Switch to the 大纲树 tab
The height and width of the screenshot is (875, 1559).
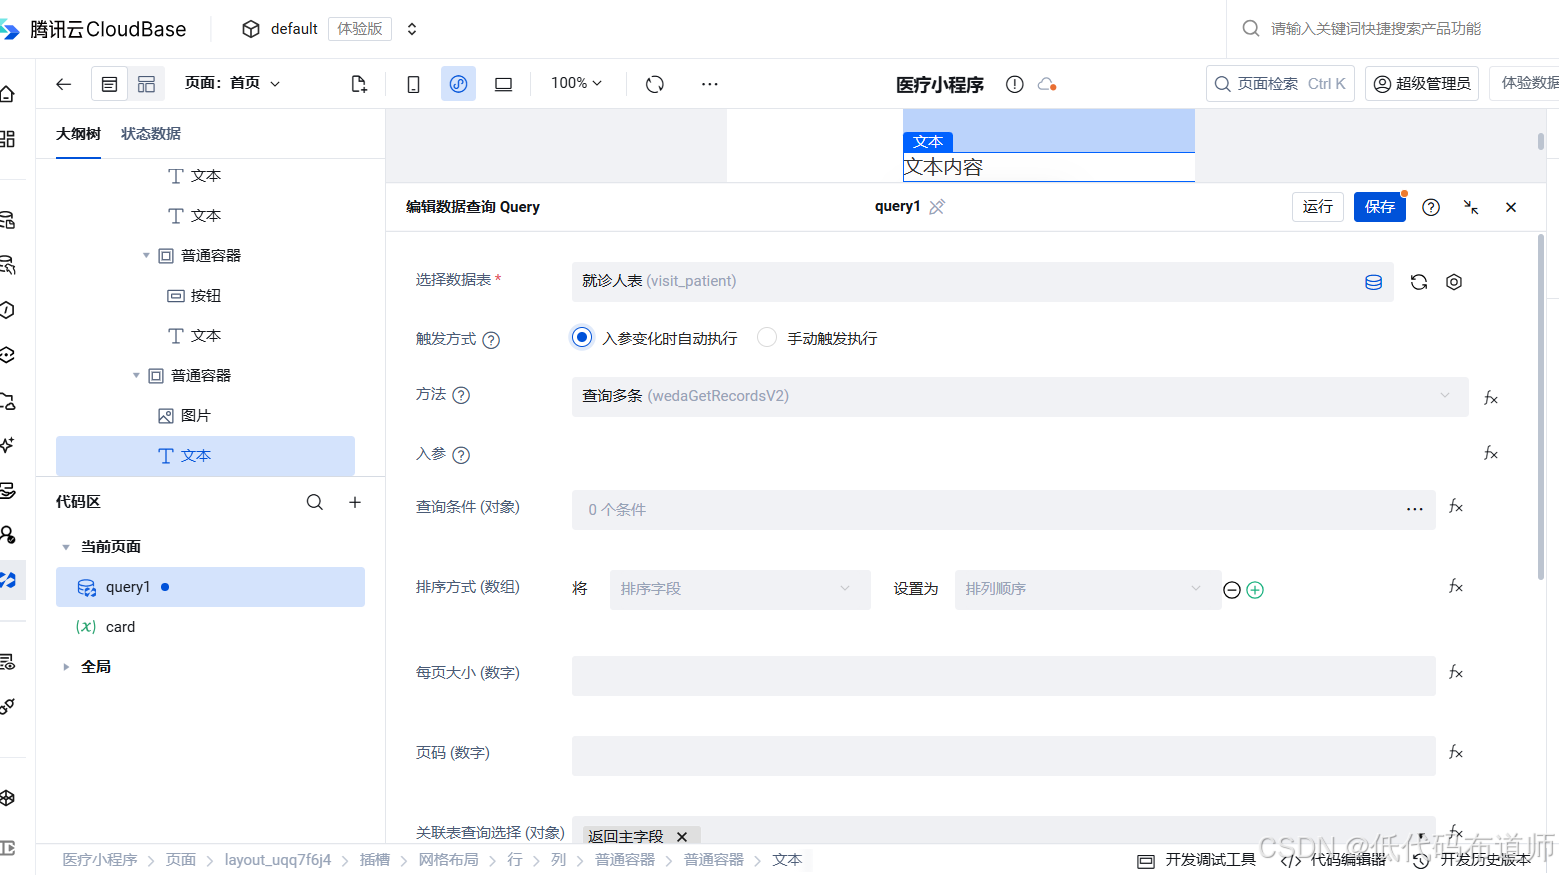[x=78, y=133]
